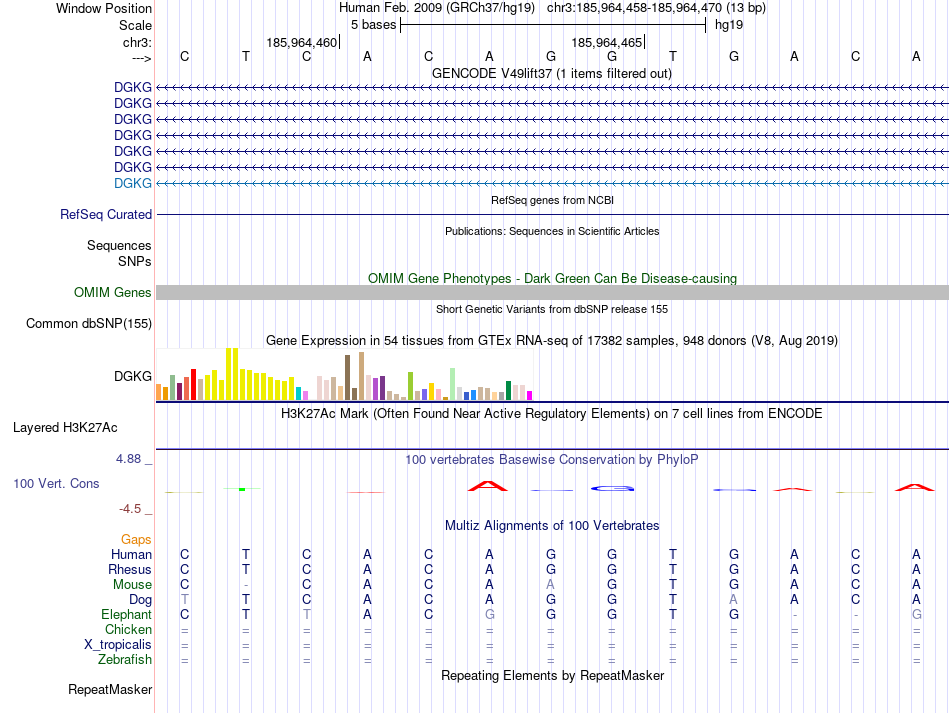Open the OMIM Gene Phenotypes track title
The height and width of the screenshot is (713, 950).
coord(552,278)
